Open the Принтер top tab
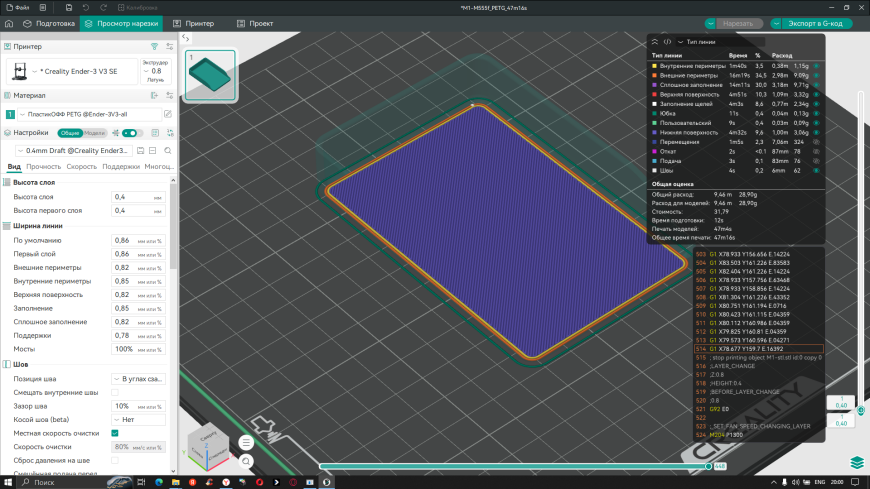This screenshot has height=489, width=870. (194, 23)
